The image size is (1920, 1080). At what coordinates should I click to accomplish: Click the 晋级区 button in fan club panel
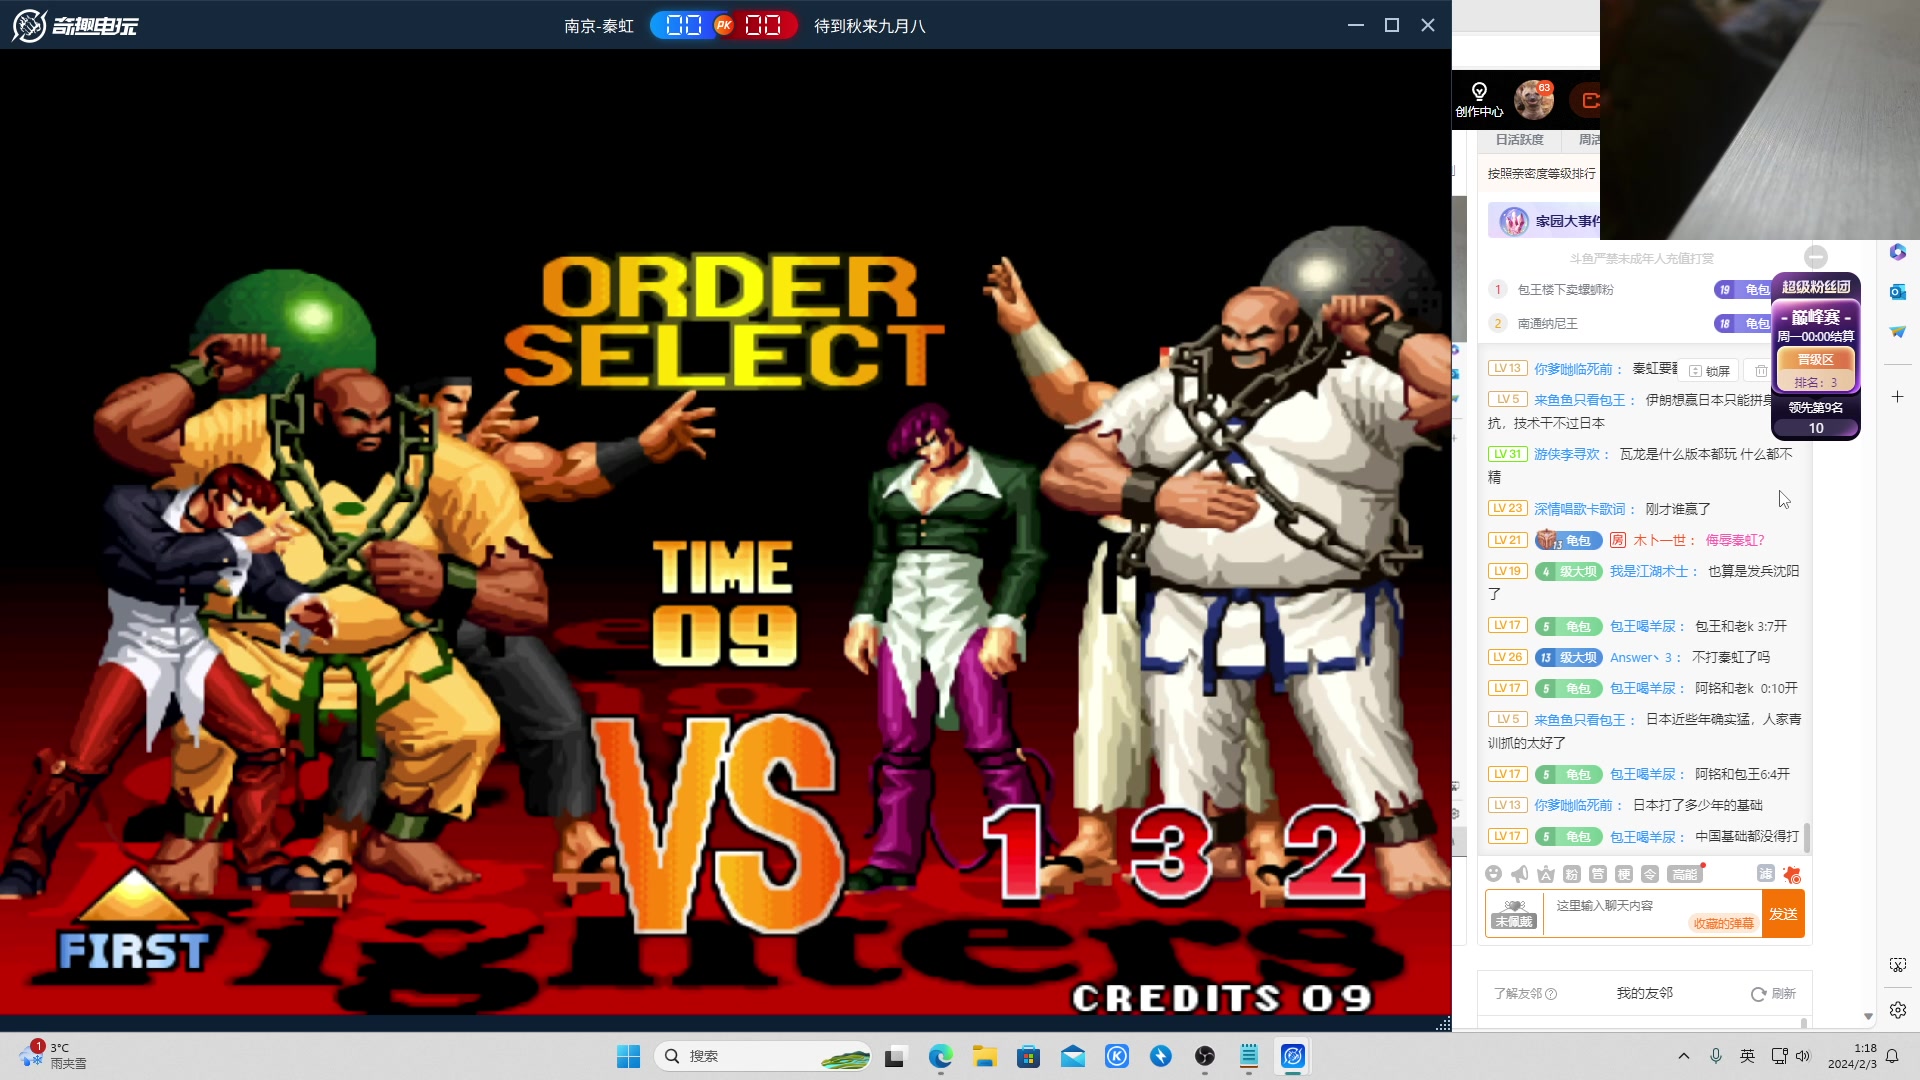click(1816, 359)
